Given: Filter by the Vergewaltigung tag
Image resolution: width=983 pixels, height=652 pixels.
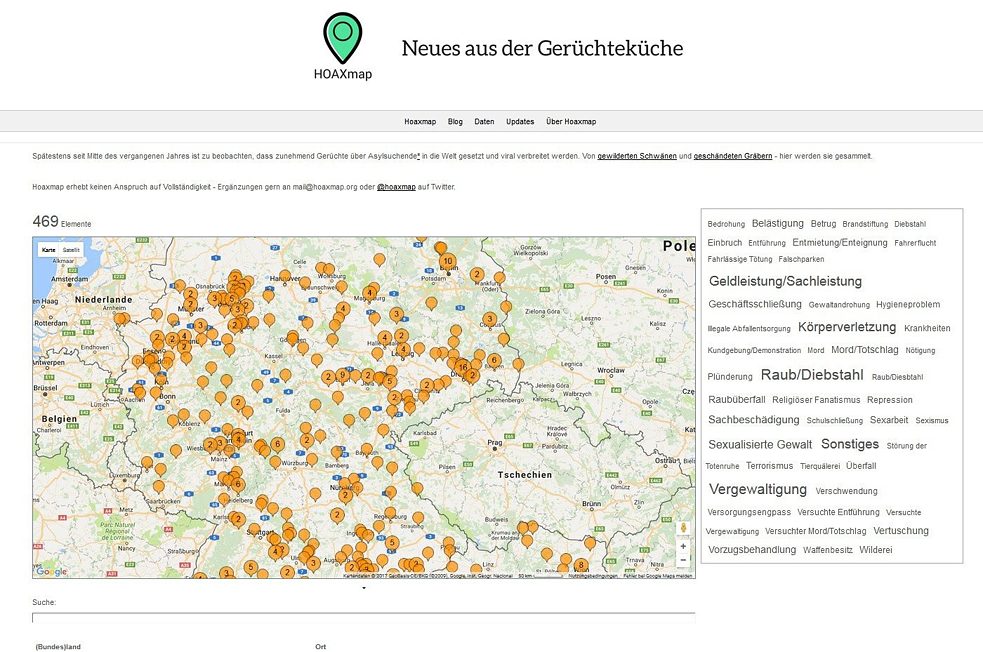Looking at the screenshot, I should tap(757, 489).
